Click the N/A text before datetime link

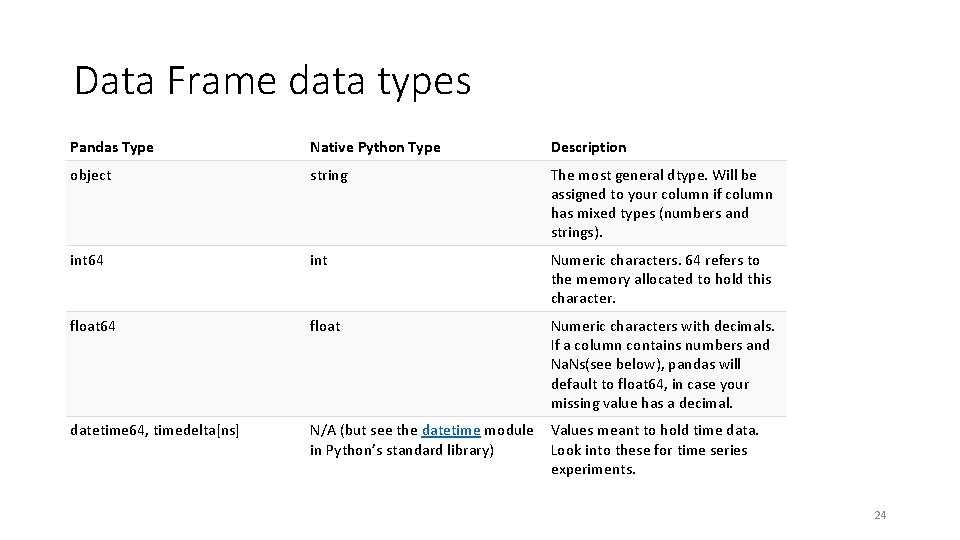click(x=323, y=430)
